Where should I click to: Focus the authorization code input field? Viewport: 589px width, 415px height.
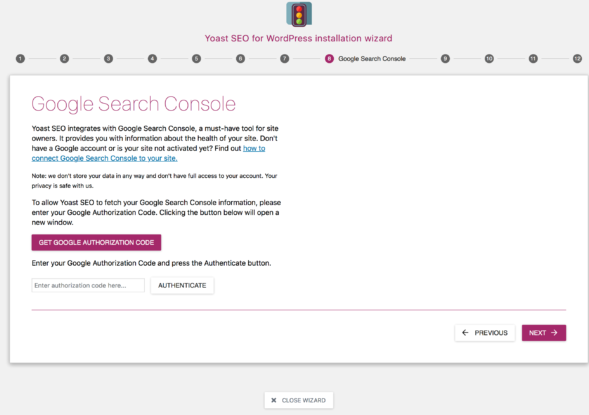pyautogui.click(x=88, y=285)
